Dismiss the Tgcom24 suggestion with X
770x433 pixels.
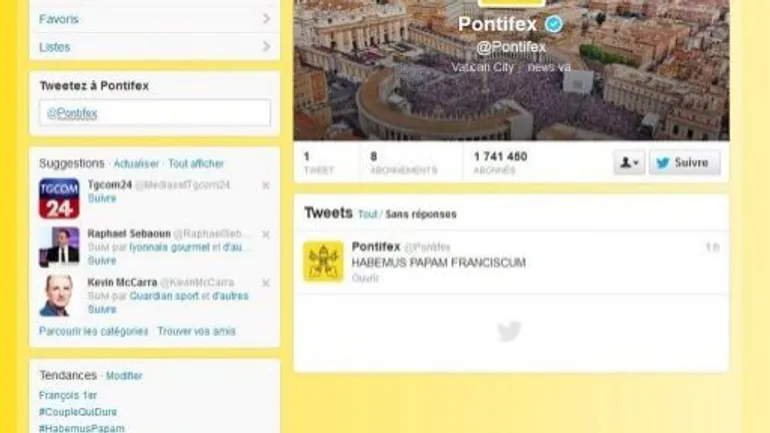[x=266, y=185]
